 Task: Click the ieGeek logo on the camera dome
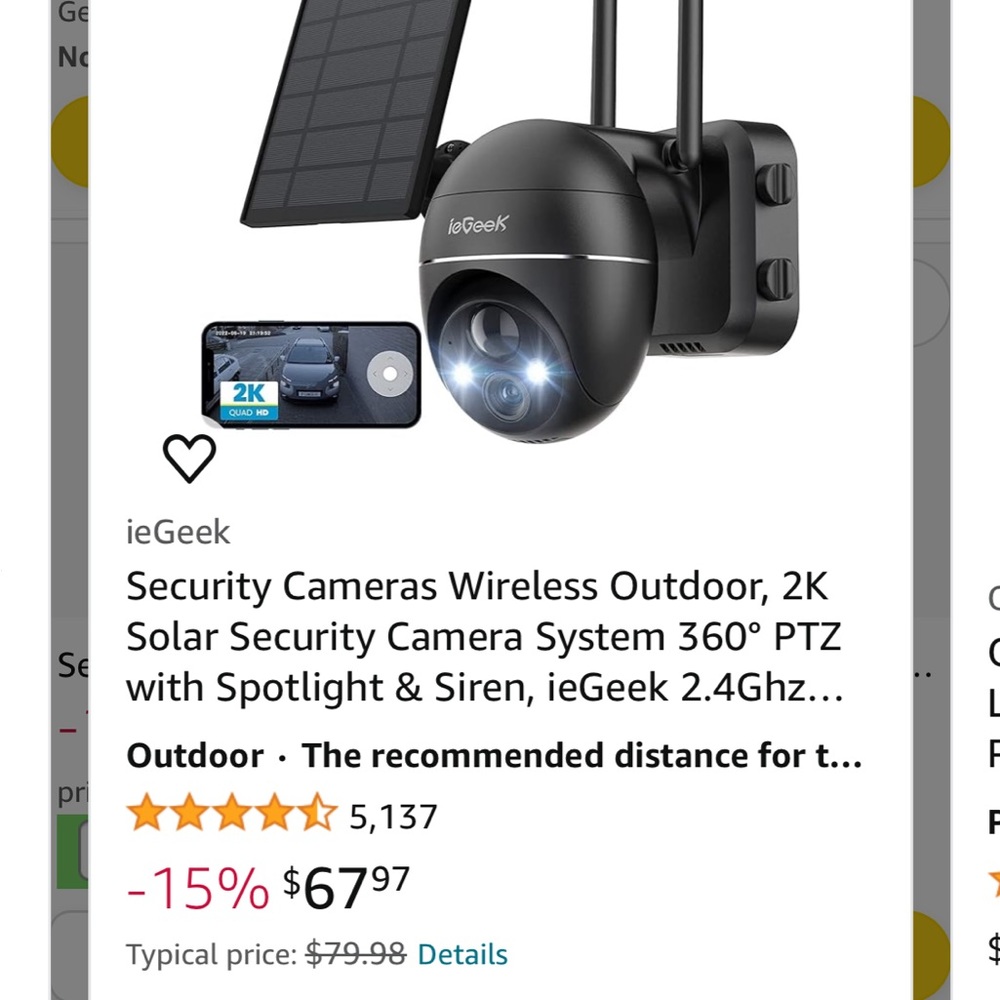pos(478,222)
